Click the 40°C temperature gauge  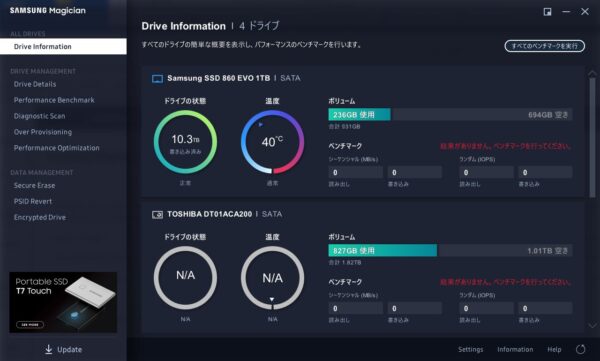pyautogui.click(x=272, y=142)
